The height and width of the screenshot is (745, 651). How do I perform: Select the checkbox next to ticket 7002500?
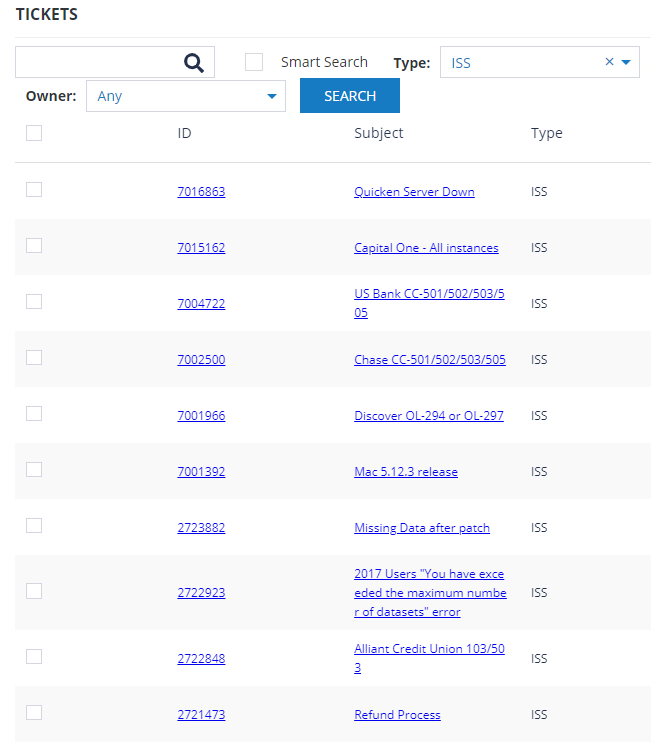coord(34,358)
